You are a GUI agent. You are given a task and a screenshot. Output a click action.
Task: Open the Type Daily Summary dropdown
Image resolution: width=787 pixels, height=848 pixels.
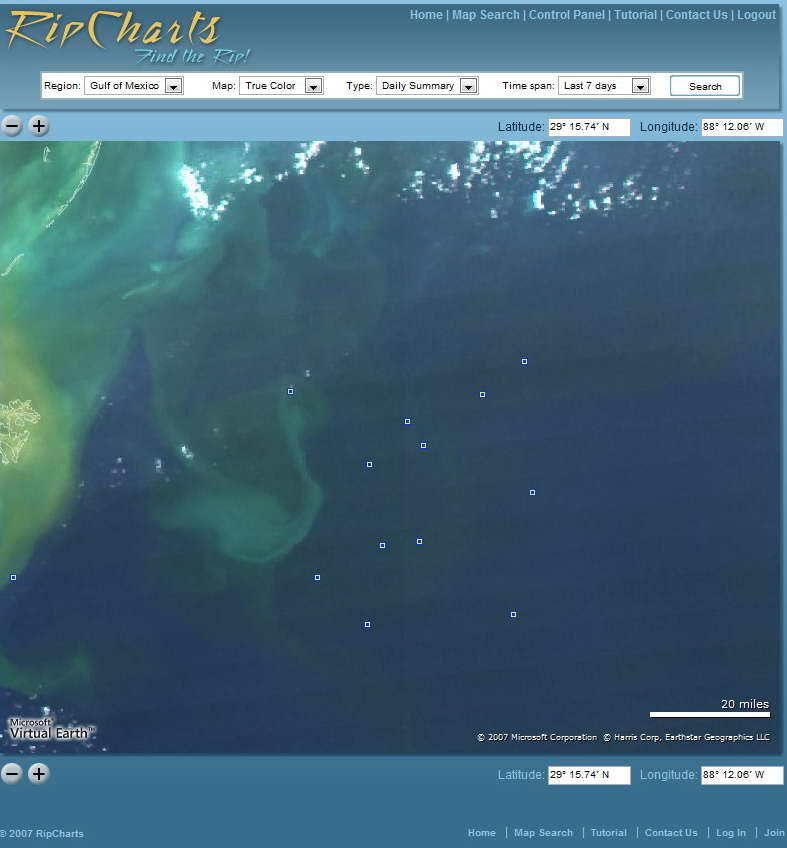point(427,86)
